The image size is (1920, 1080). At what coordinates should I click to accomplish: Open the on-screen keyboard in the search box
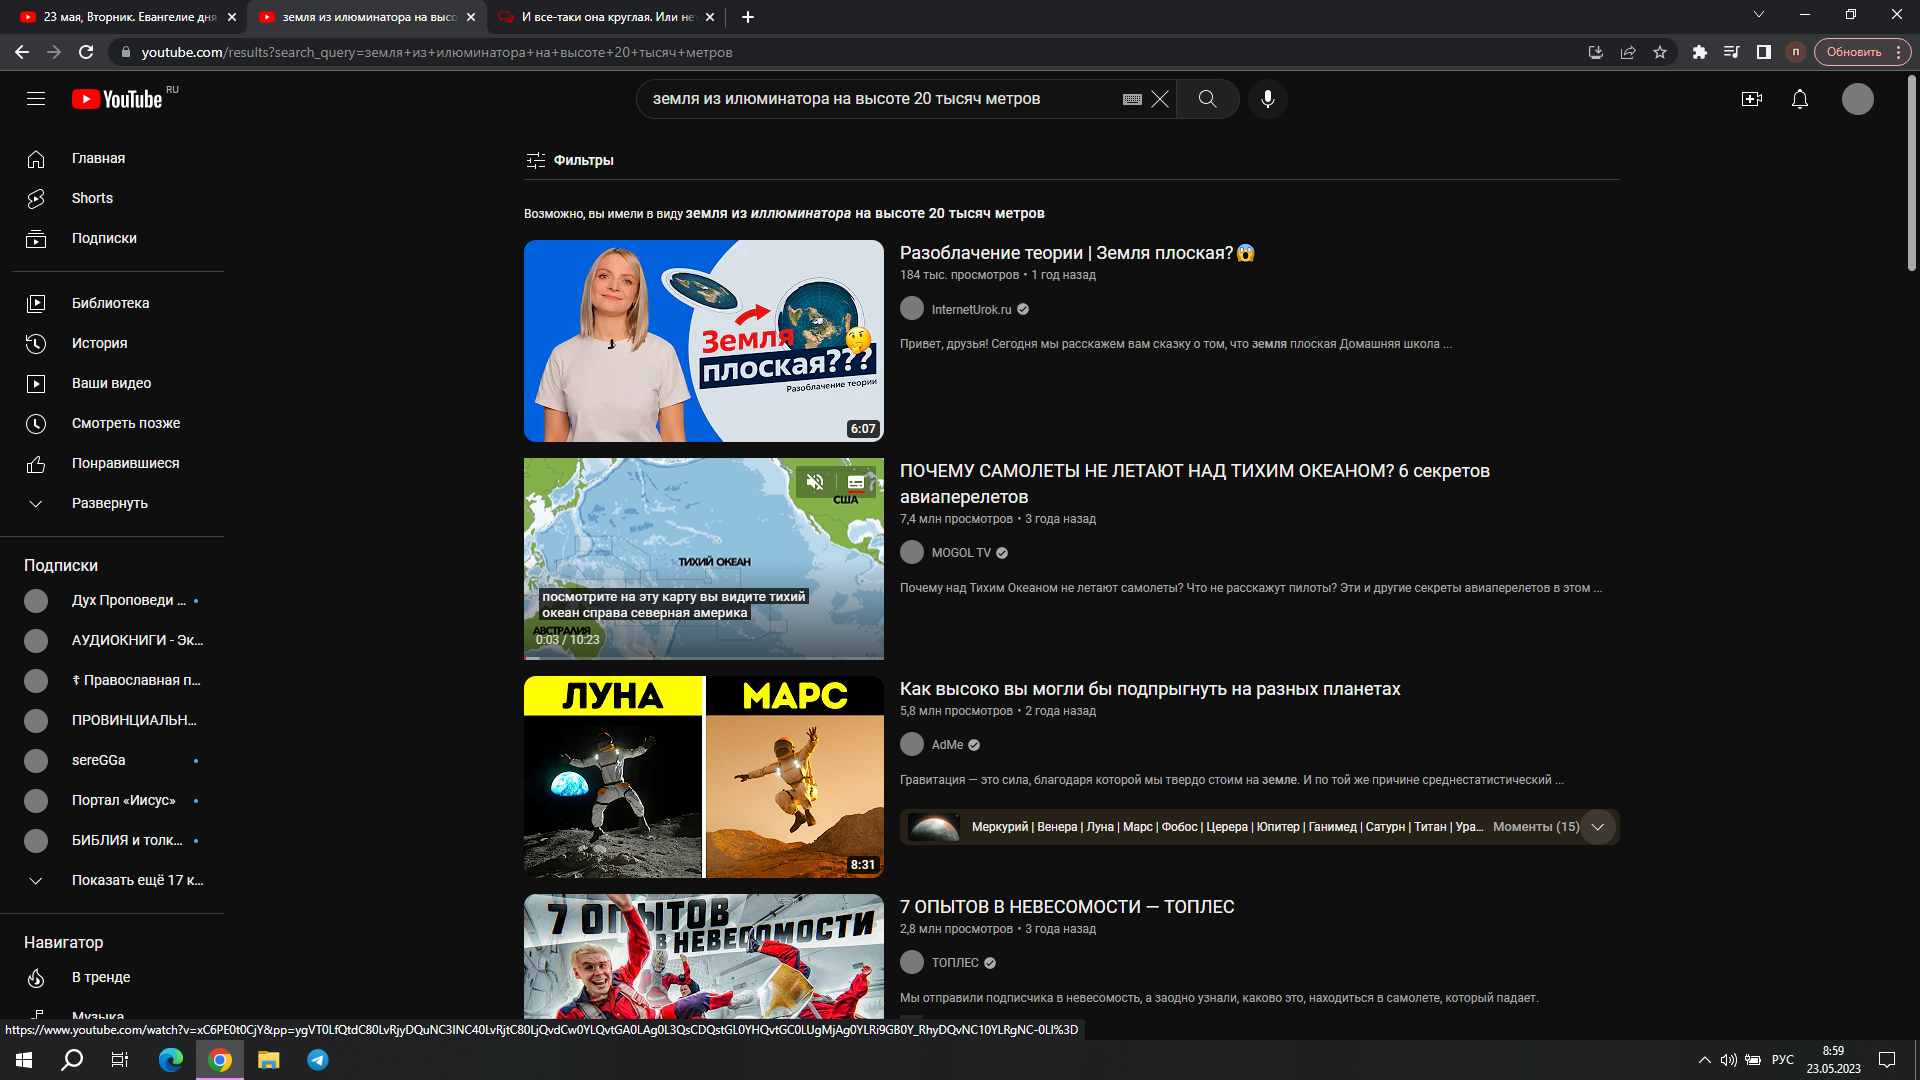coord(1132,99)
